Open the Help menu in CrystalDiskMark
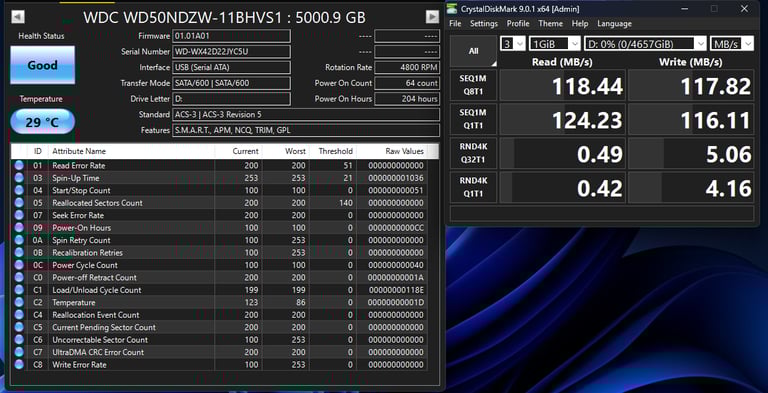Screen dimensions: 768x393 580,24
